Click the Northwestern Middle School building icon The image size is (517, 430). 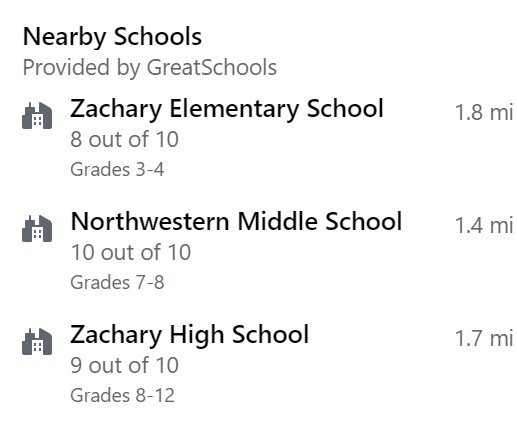click(37, 229)
